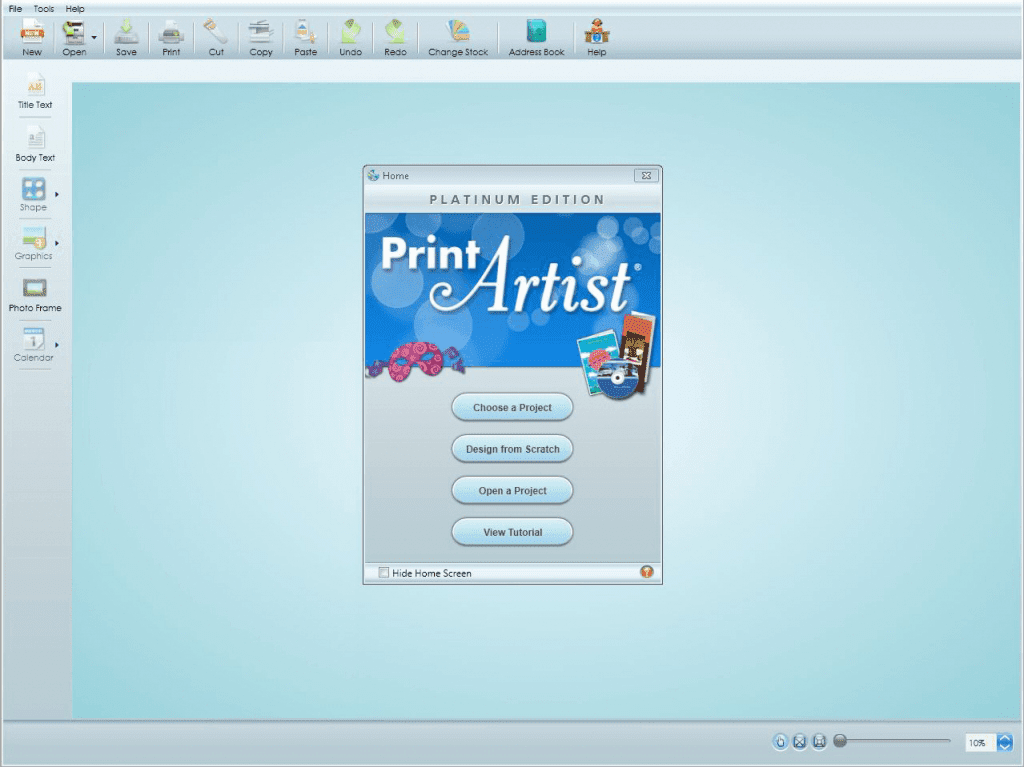Click the Redo toolbar icon
1024x767 pixels.
point(395,37)
